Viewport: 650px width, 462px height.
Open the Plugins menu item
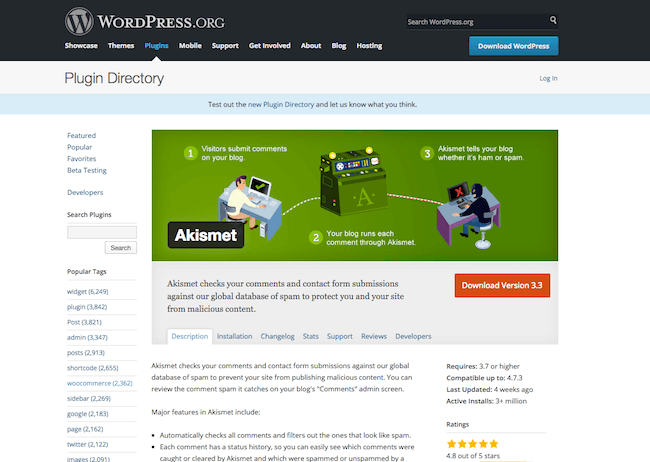coord(156,46)
